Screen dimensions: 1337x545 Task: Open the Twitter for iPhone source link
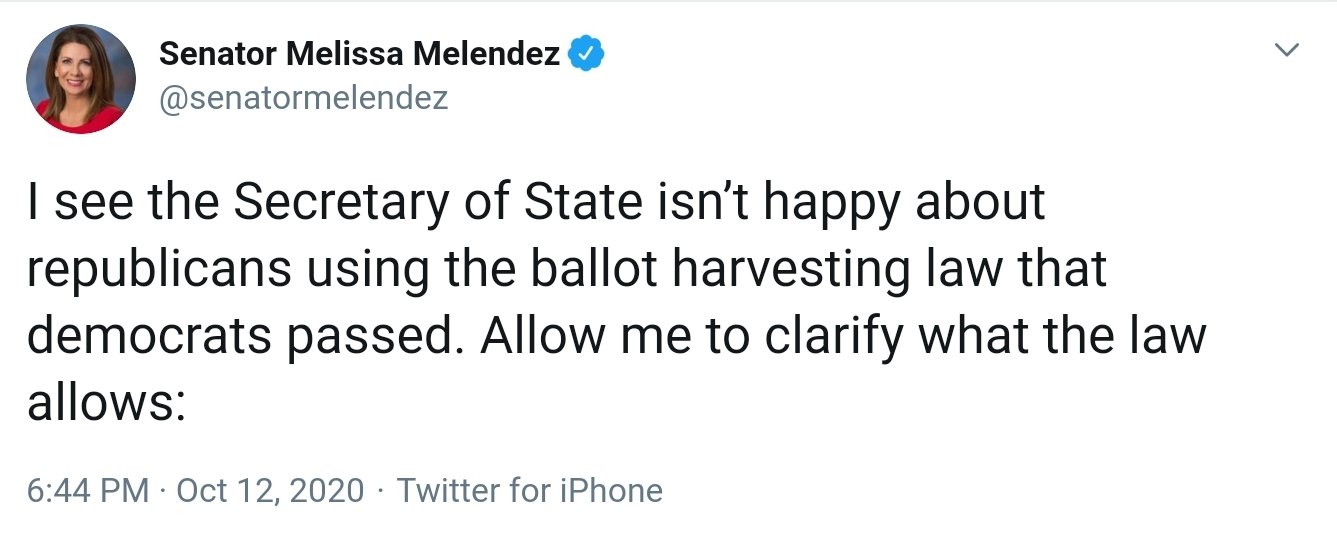pyautogui.click(x=529, y=491)
